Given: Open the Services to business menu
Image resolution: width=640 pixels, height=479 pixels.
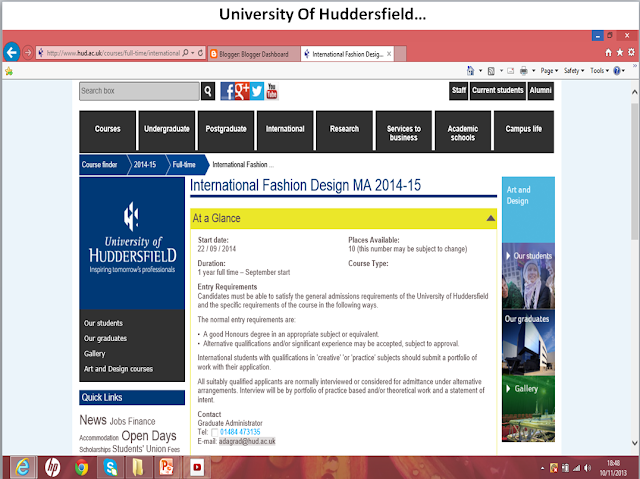Looking at the screenshot, I should [404, 131].
